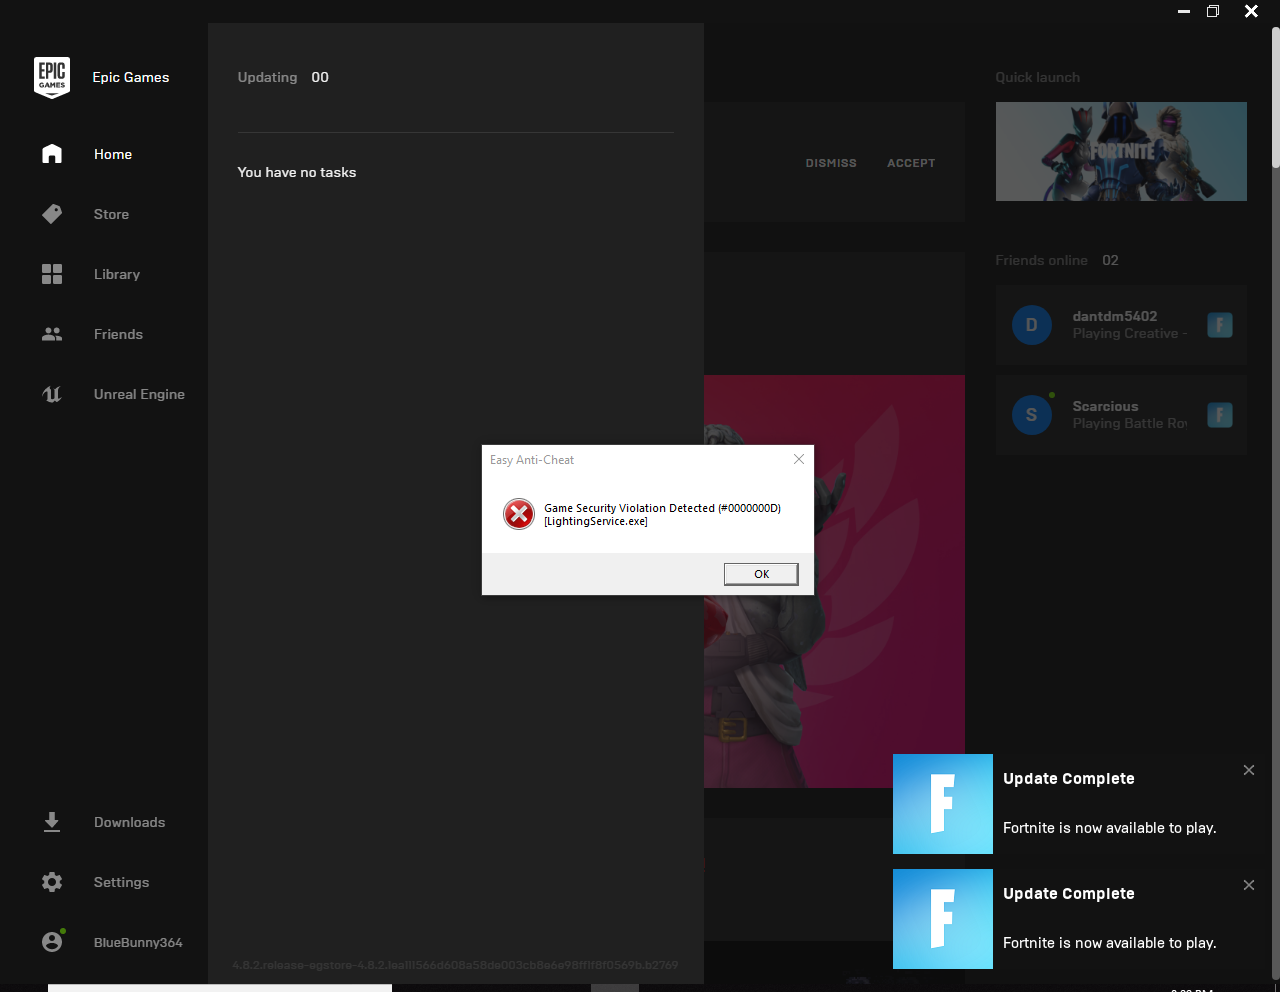Close the Epic Games launcher window

pyautogui.click(x=1251, y=12)
